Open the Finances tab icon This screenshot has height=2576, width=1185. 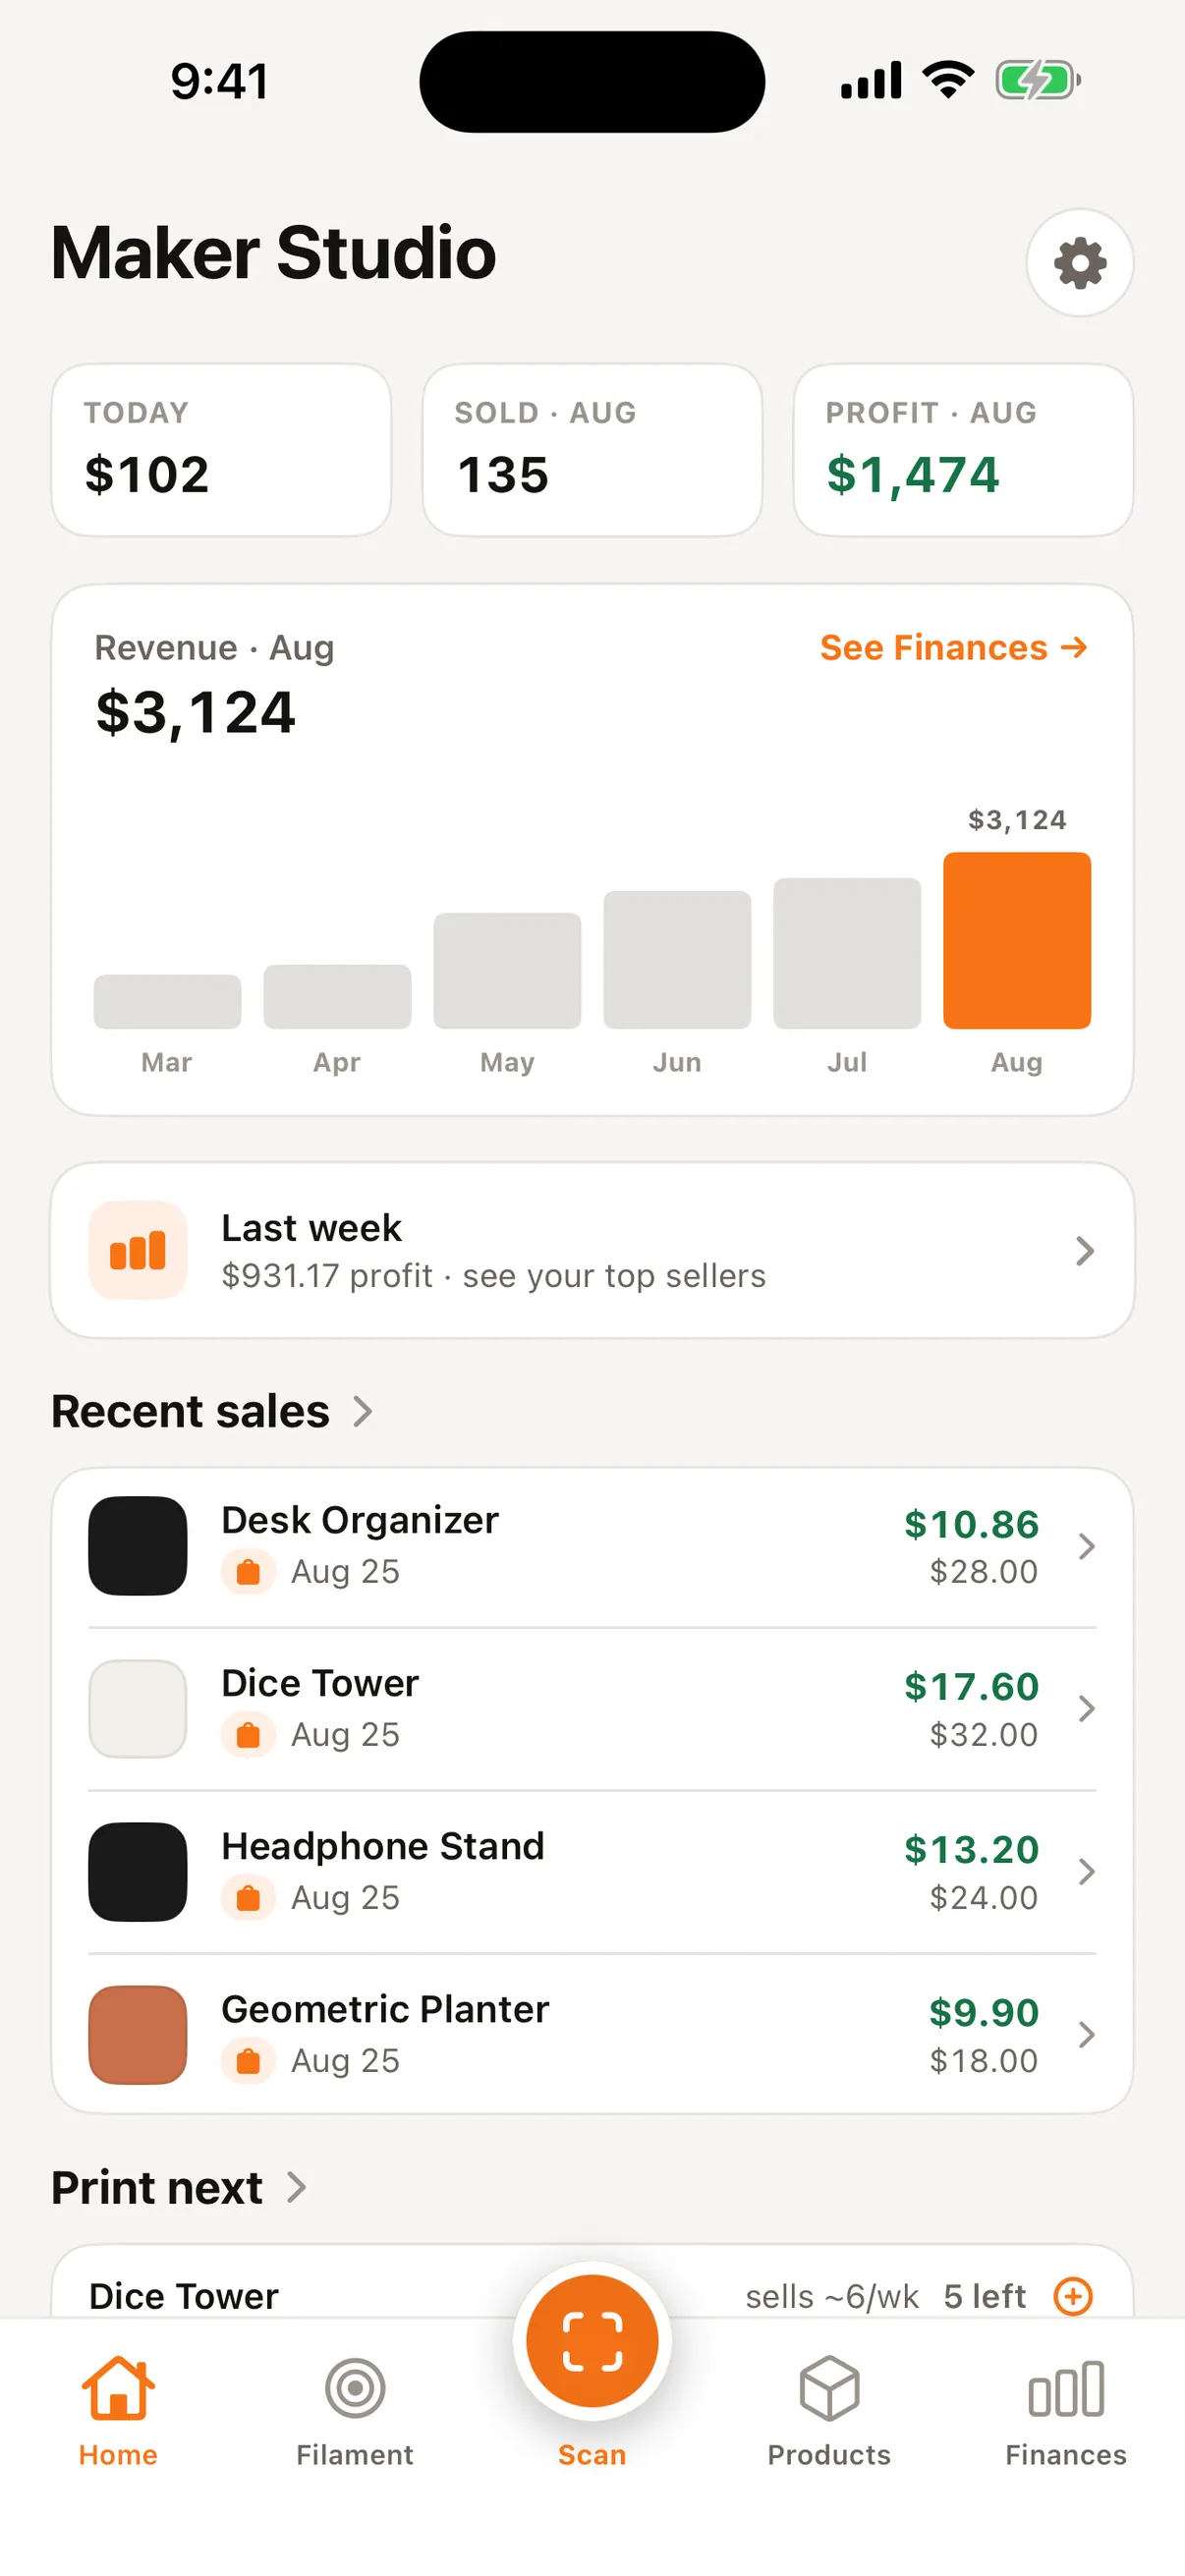pyautogui.click(x=1066, y=2390)
